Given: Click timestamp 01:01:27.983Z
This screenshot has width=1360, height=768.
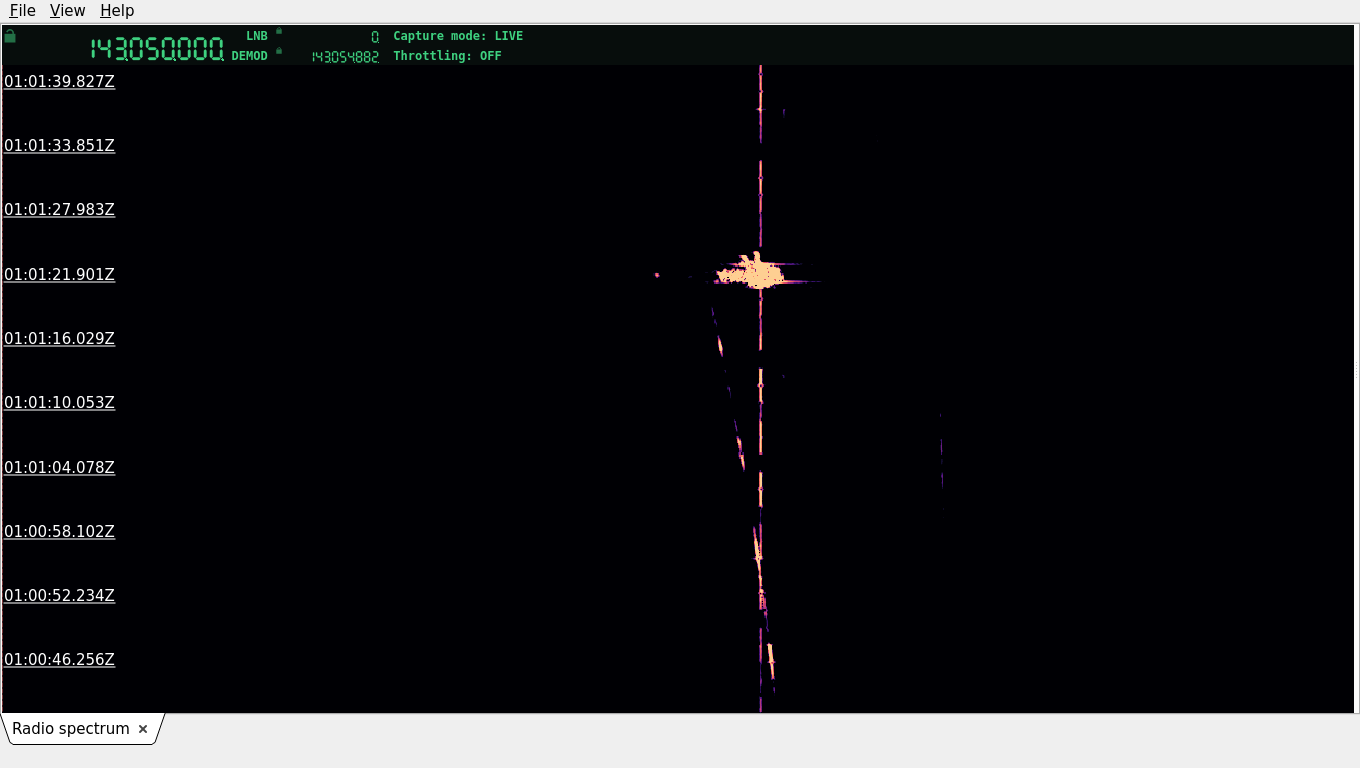Looking at the screenshot, I should coord(59,210).
